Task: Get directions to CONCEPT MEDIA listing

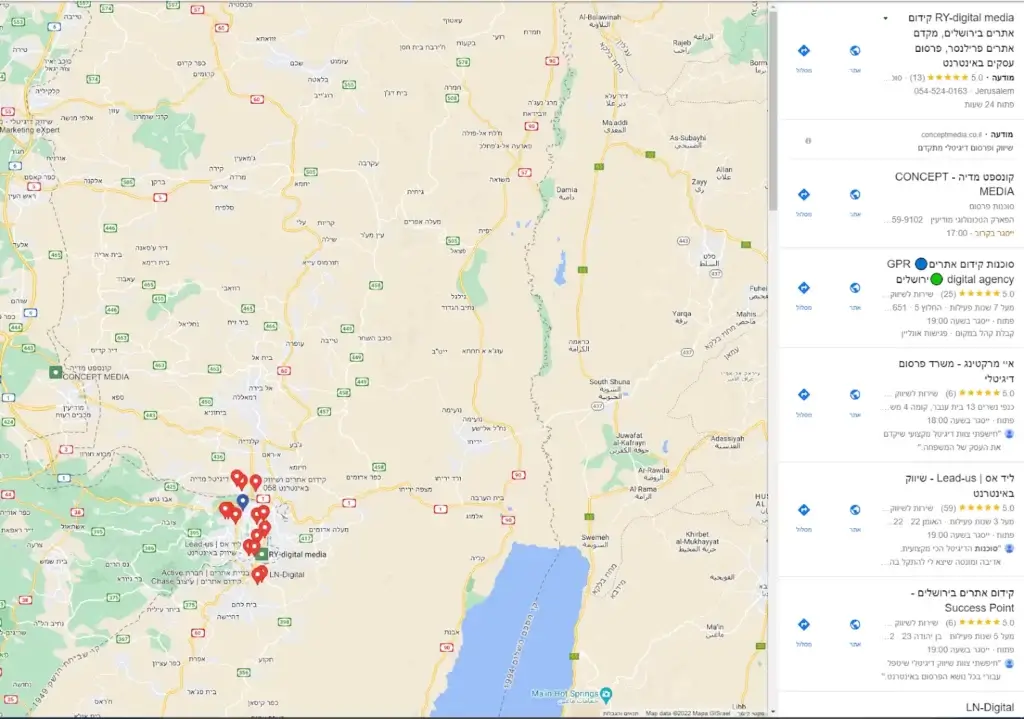Action: tap(804, 195)
